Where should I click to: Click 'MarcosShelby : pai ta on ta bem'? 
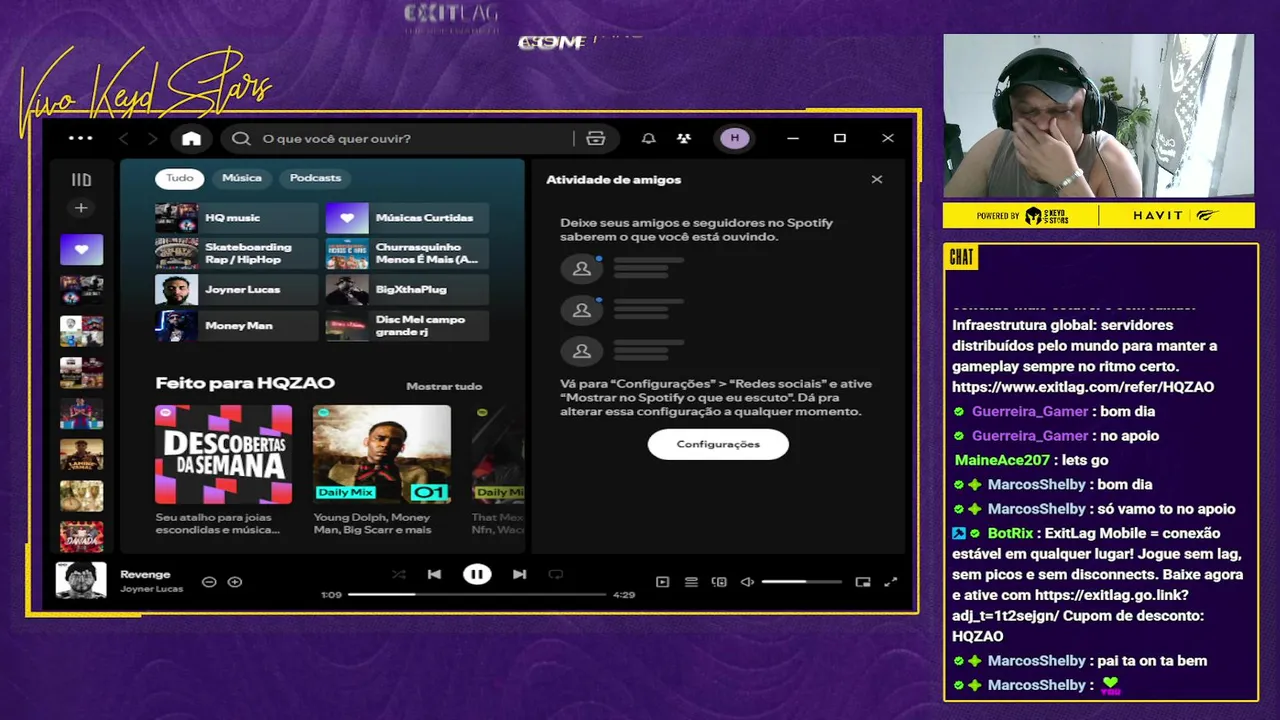point(1080,660)
